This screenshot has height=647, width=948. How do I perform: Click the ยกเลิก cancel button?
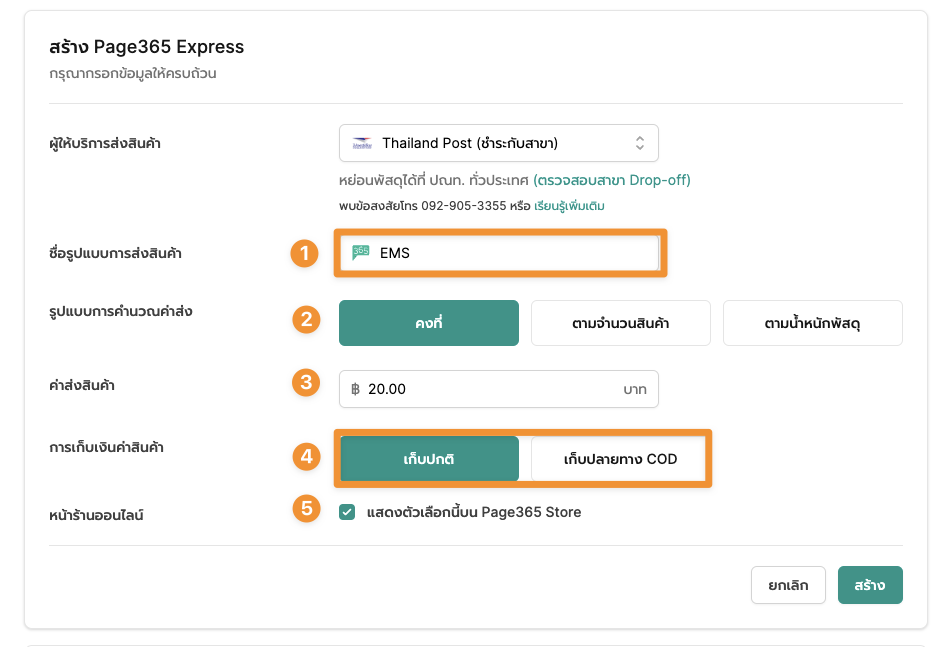coord(788,585)
